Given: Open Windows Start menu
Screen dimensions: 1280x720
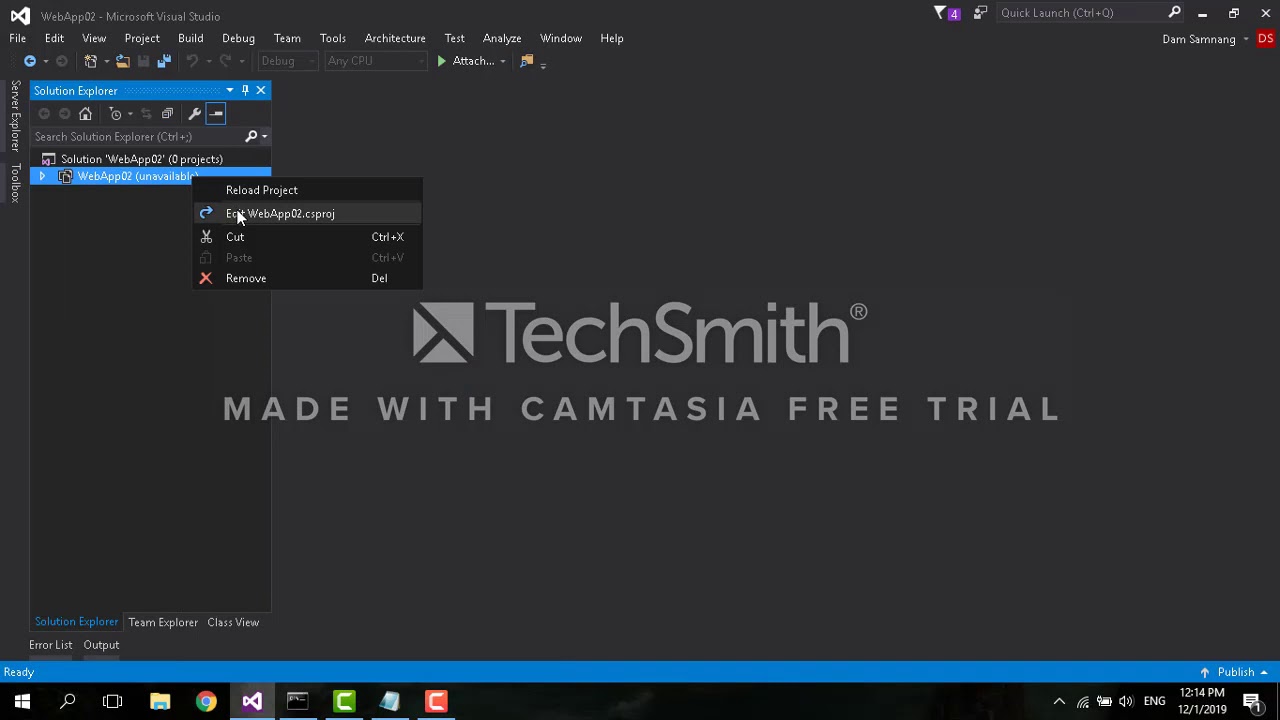Looking at the screenshot, I should 22,701.
